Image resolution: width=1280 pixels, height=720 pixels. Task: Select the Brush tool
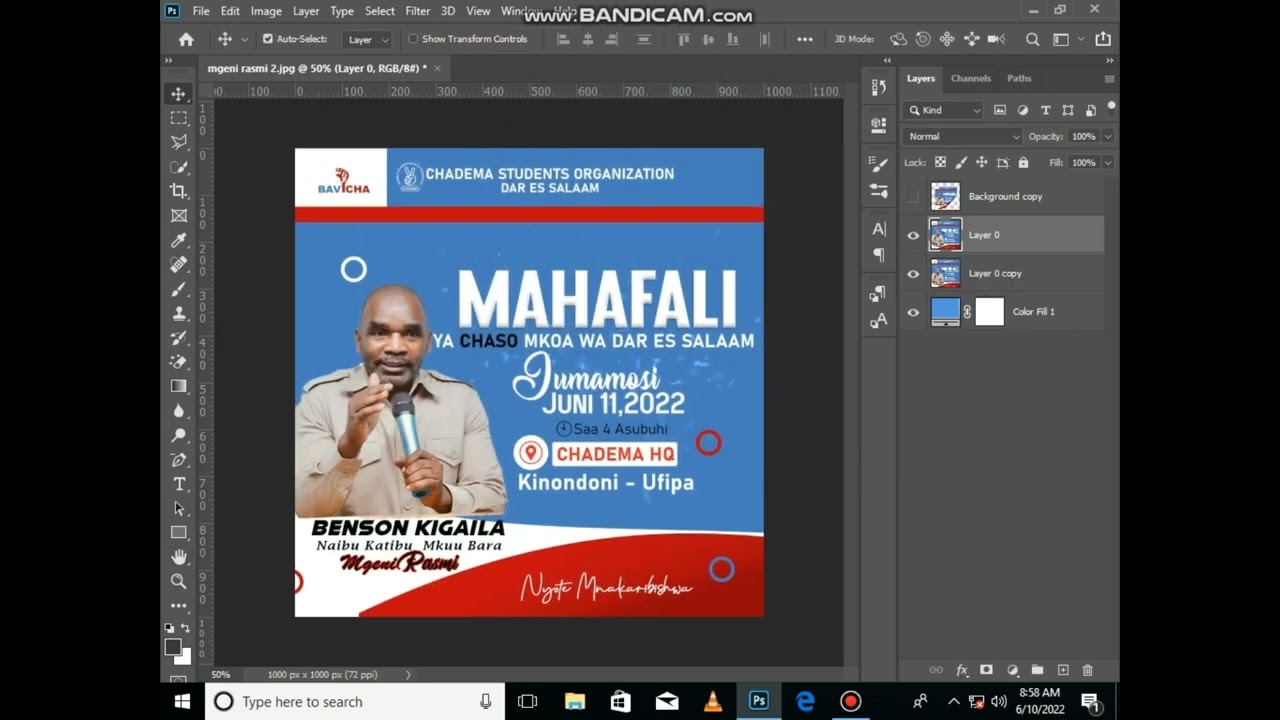pos(179,289)
